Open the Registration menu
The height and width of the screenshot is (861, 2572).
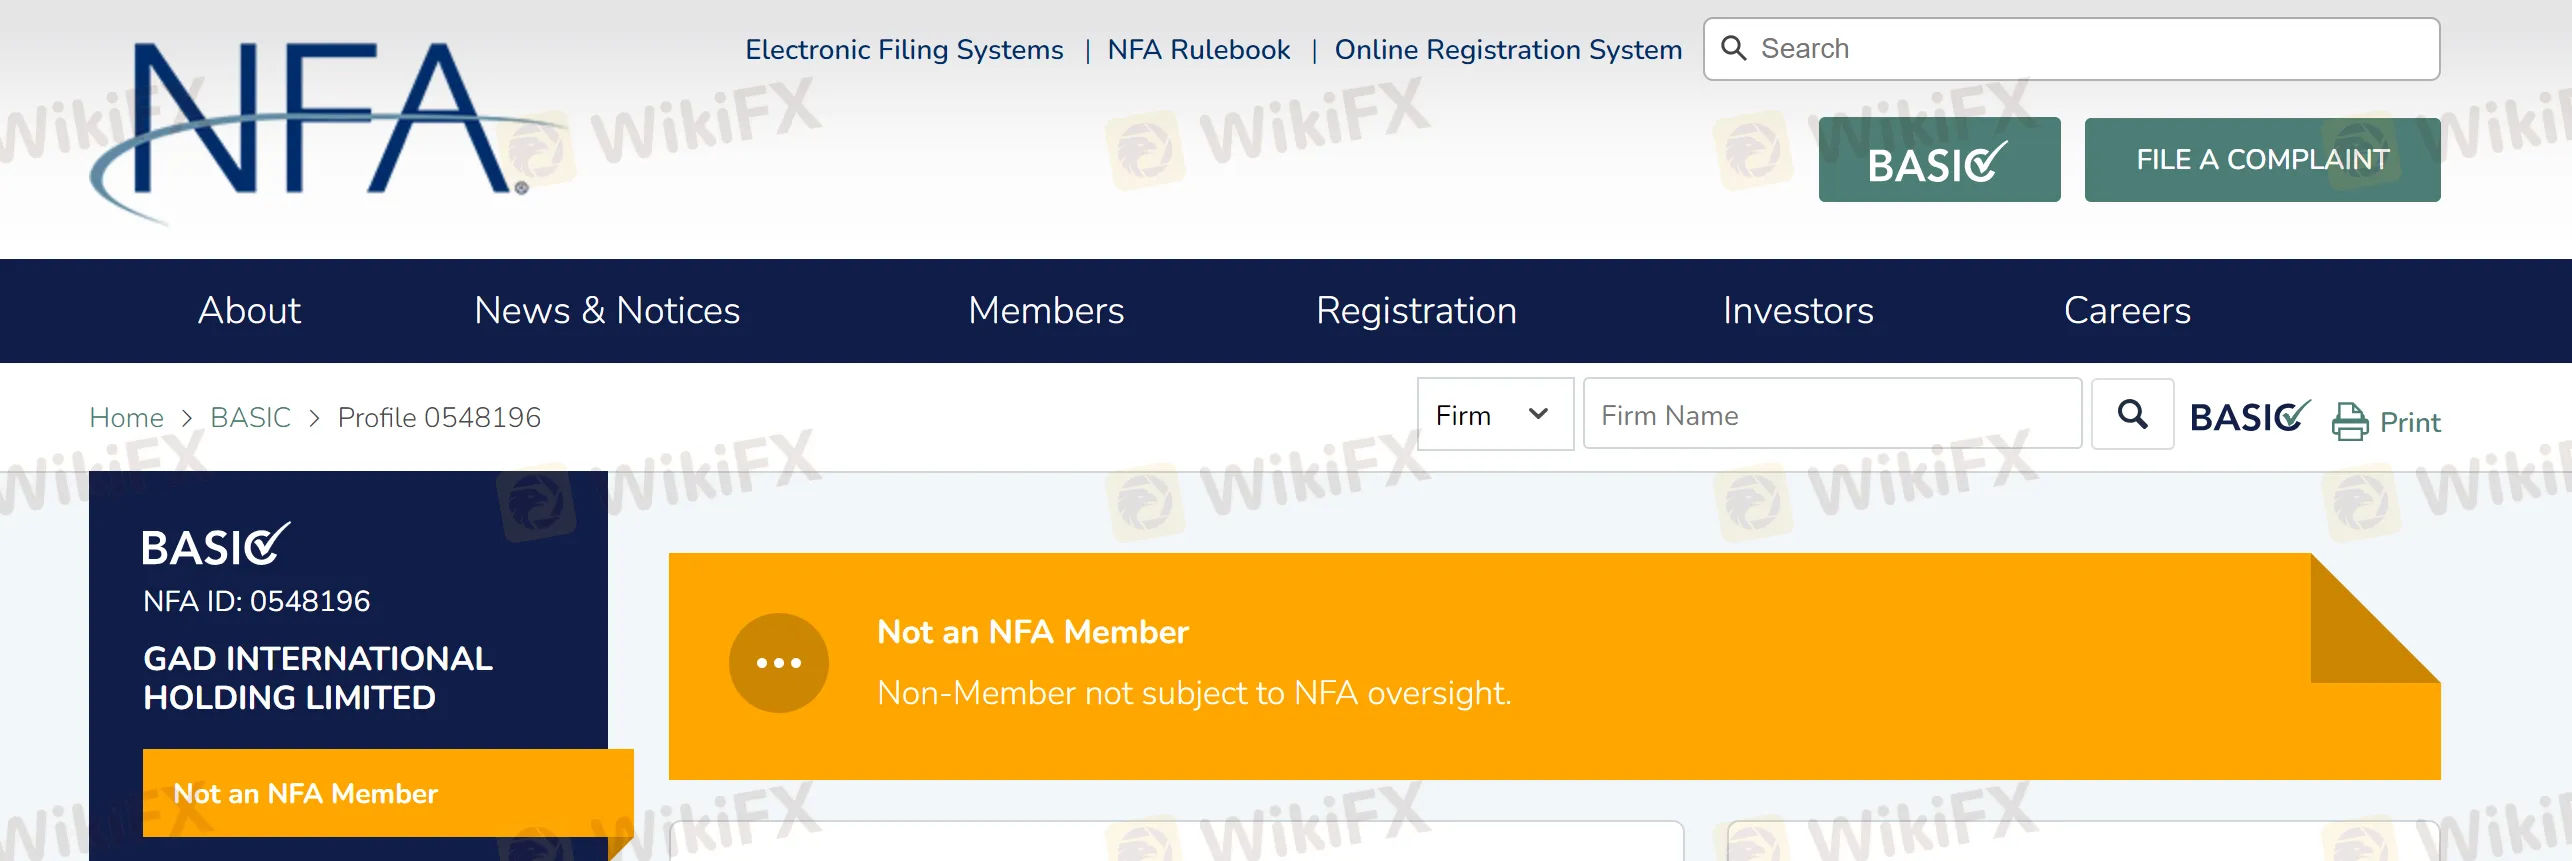pyautogui.click(x=1416, y=311)
